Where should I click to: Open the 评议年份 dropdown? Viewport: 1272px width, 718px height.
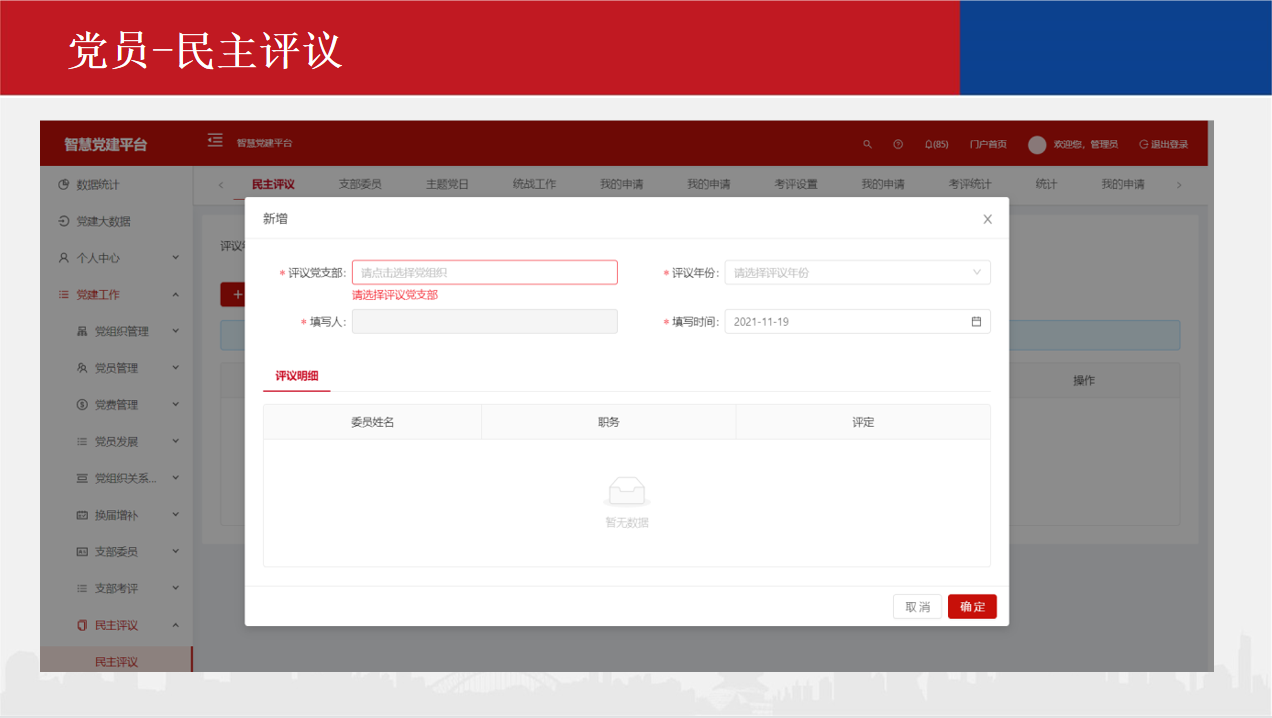(857, 273)
